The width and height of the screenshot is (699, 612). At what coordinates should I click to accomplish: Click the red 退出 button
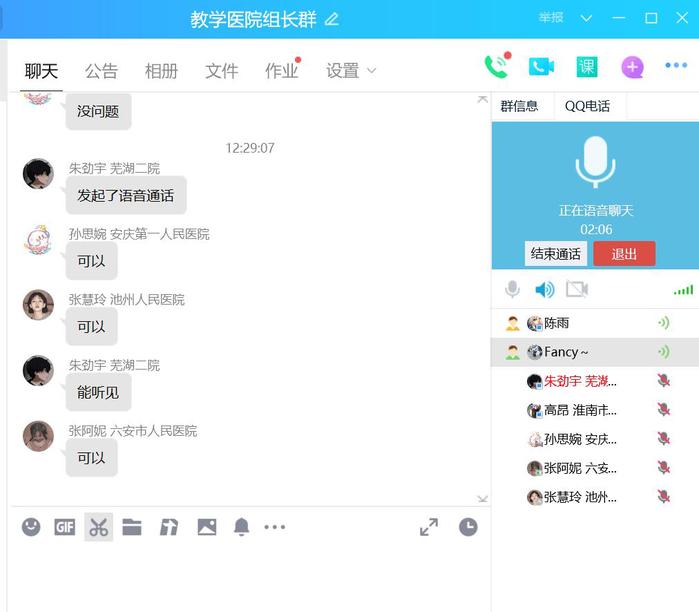coord(624,254)
